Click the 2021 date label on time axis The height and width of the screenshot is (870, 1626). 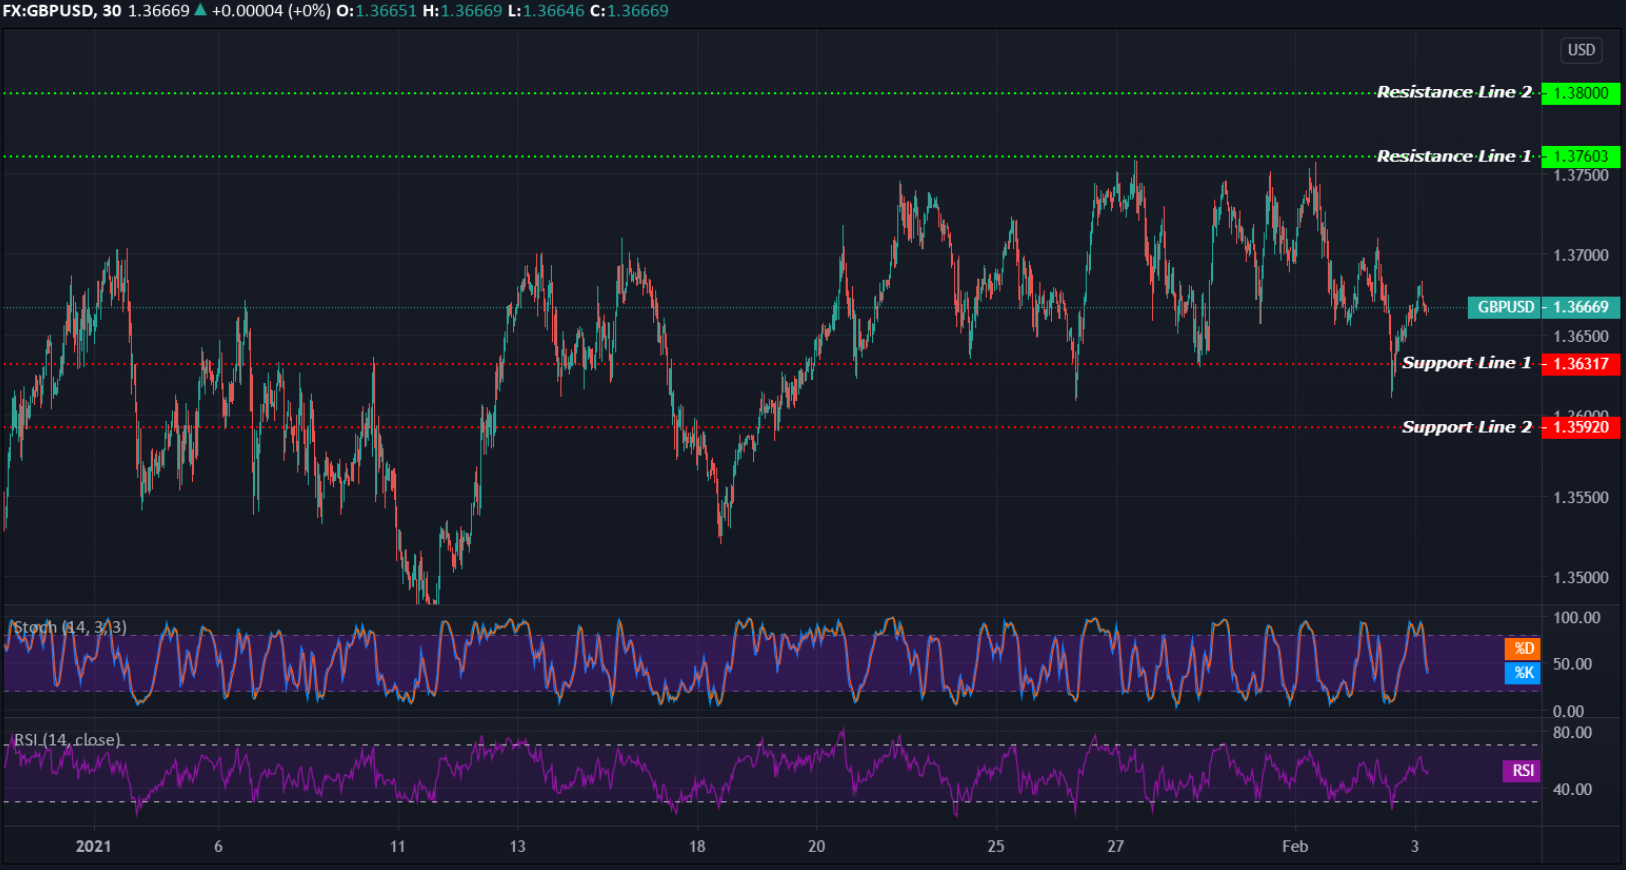(94, 846)
